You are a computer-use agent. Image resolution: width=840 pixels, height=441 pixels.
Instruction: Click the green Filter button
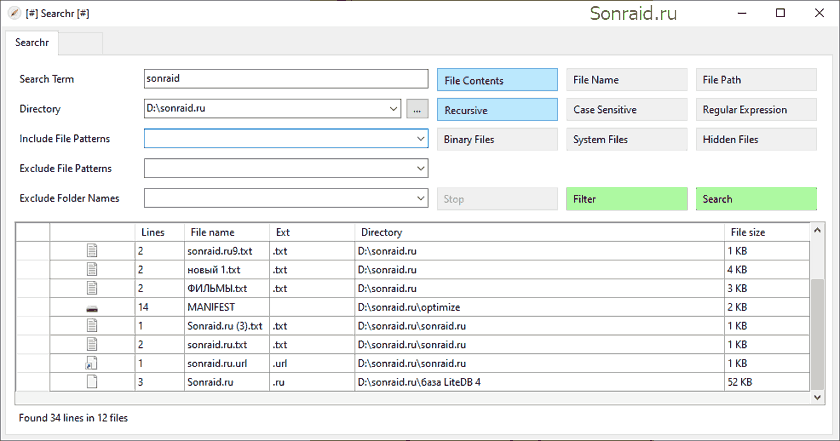[627, 199]
